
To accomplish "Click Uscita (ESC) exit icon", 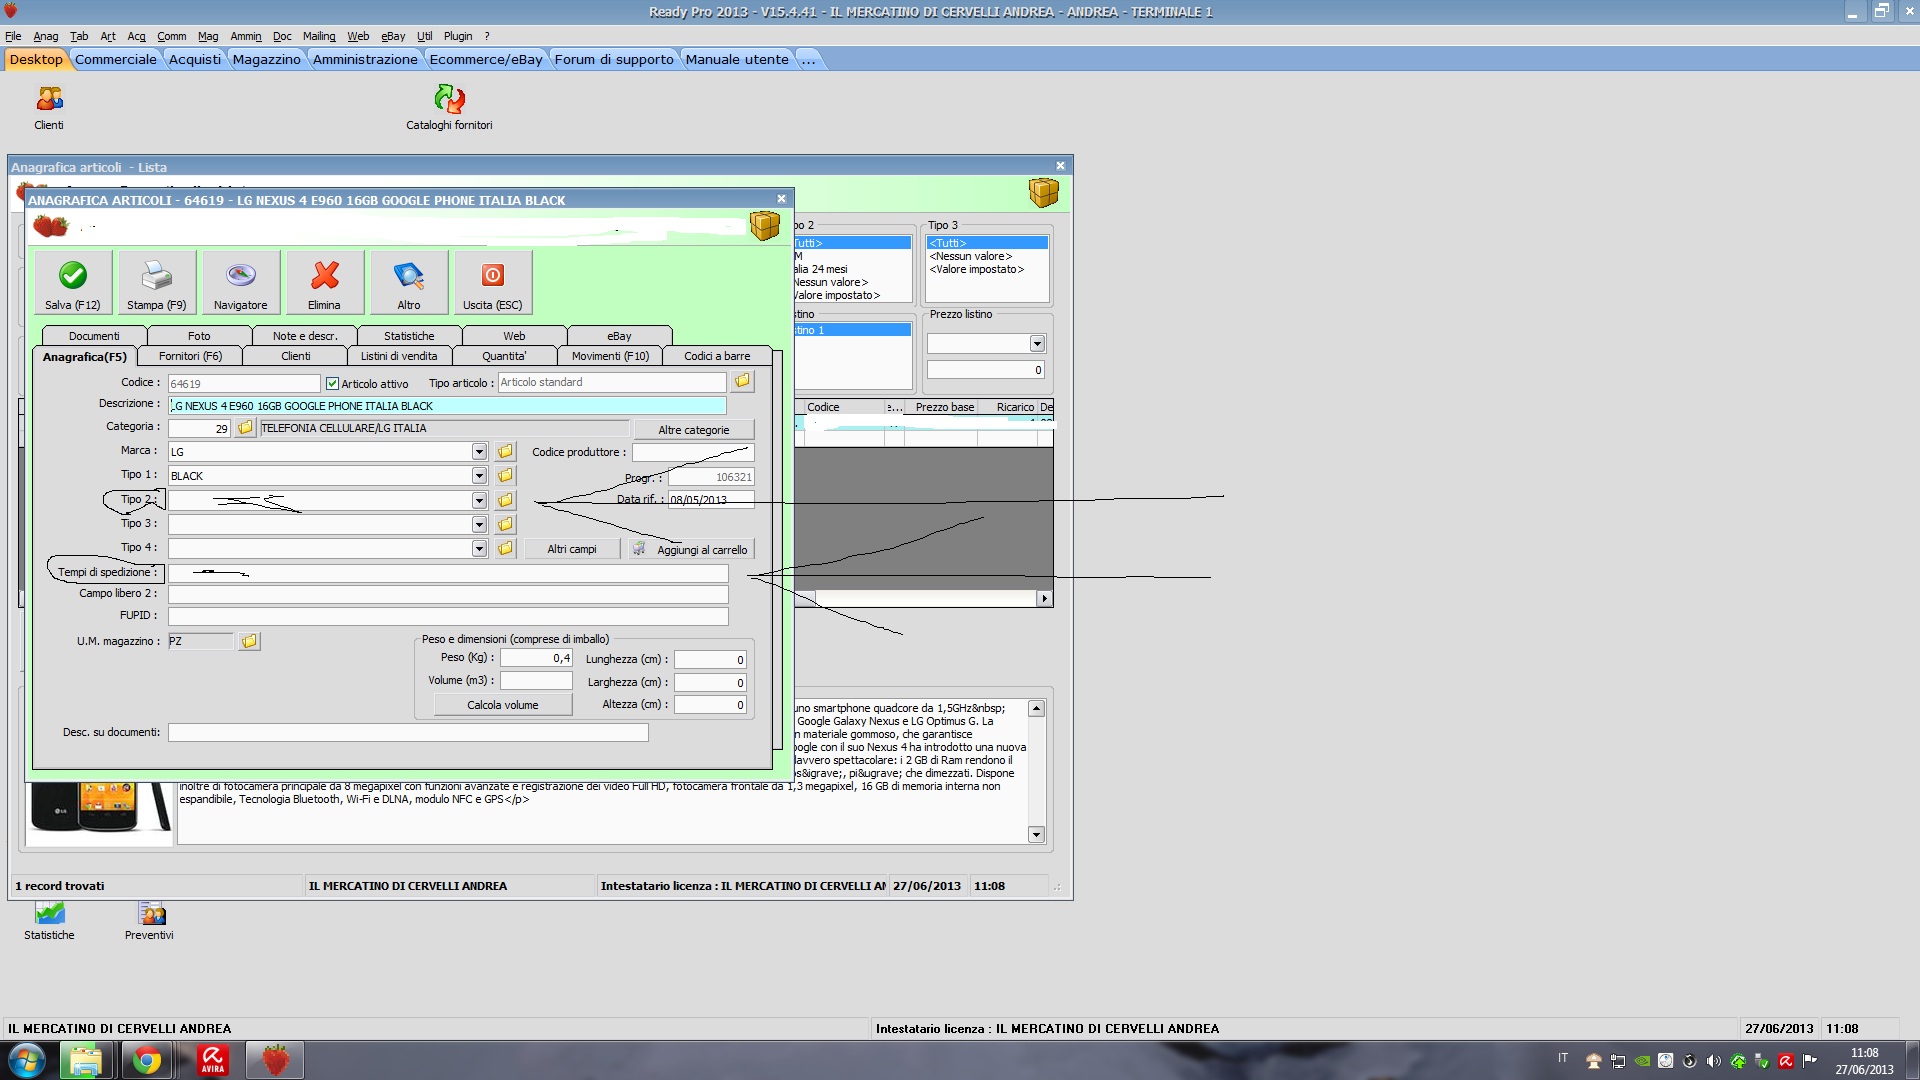I will [492, 275].
